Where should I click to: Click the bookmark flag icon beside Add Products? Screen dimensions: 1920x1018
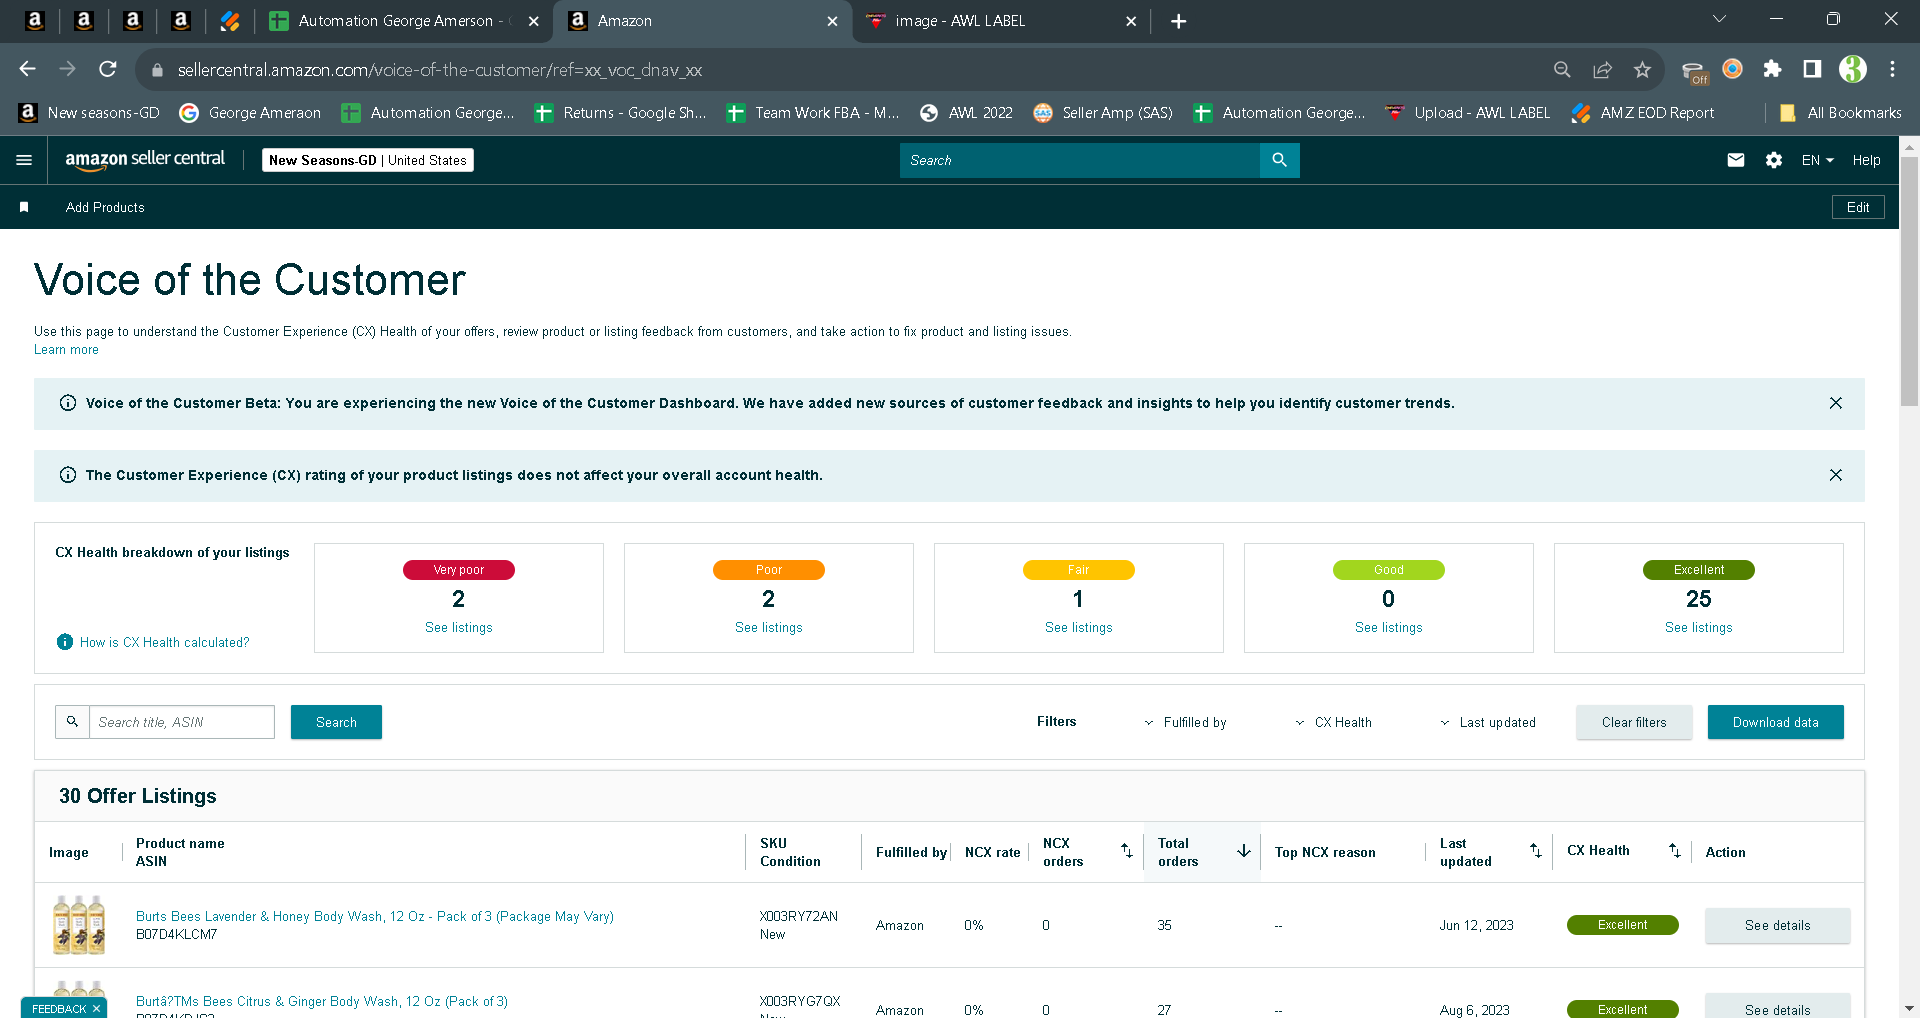click(x=24, y=207)
